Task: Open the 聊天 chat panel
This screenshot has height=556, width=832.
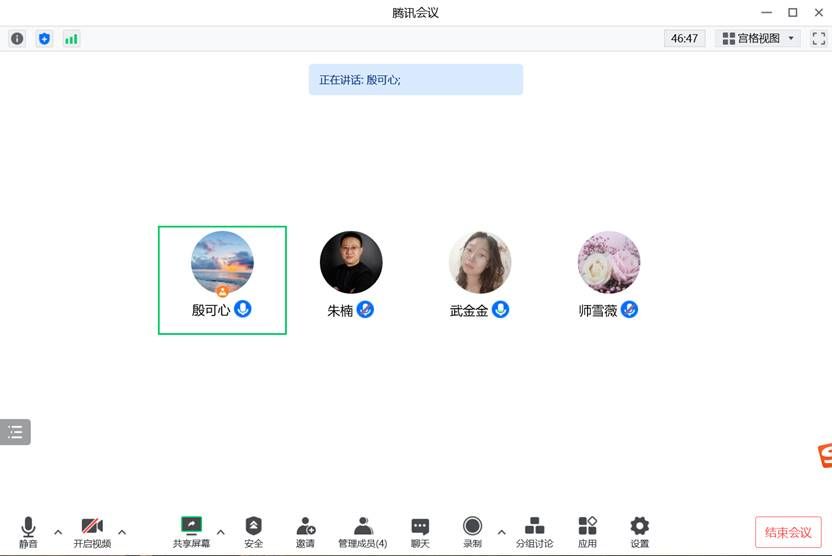Action: click(420, 532)
